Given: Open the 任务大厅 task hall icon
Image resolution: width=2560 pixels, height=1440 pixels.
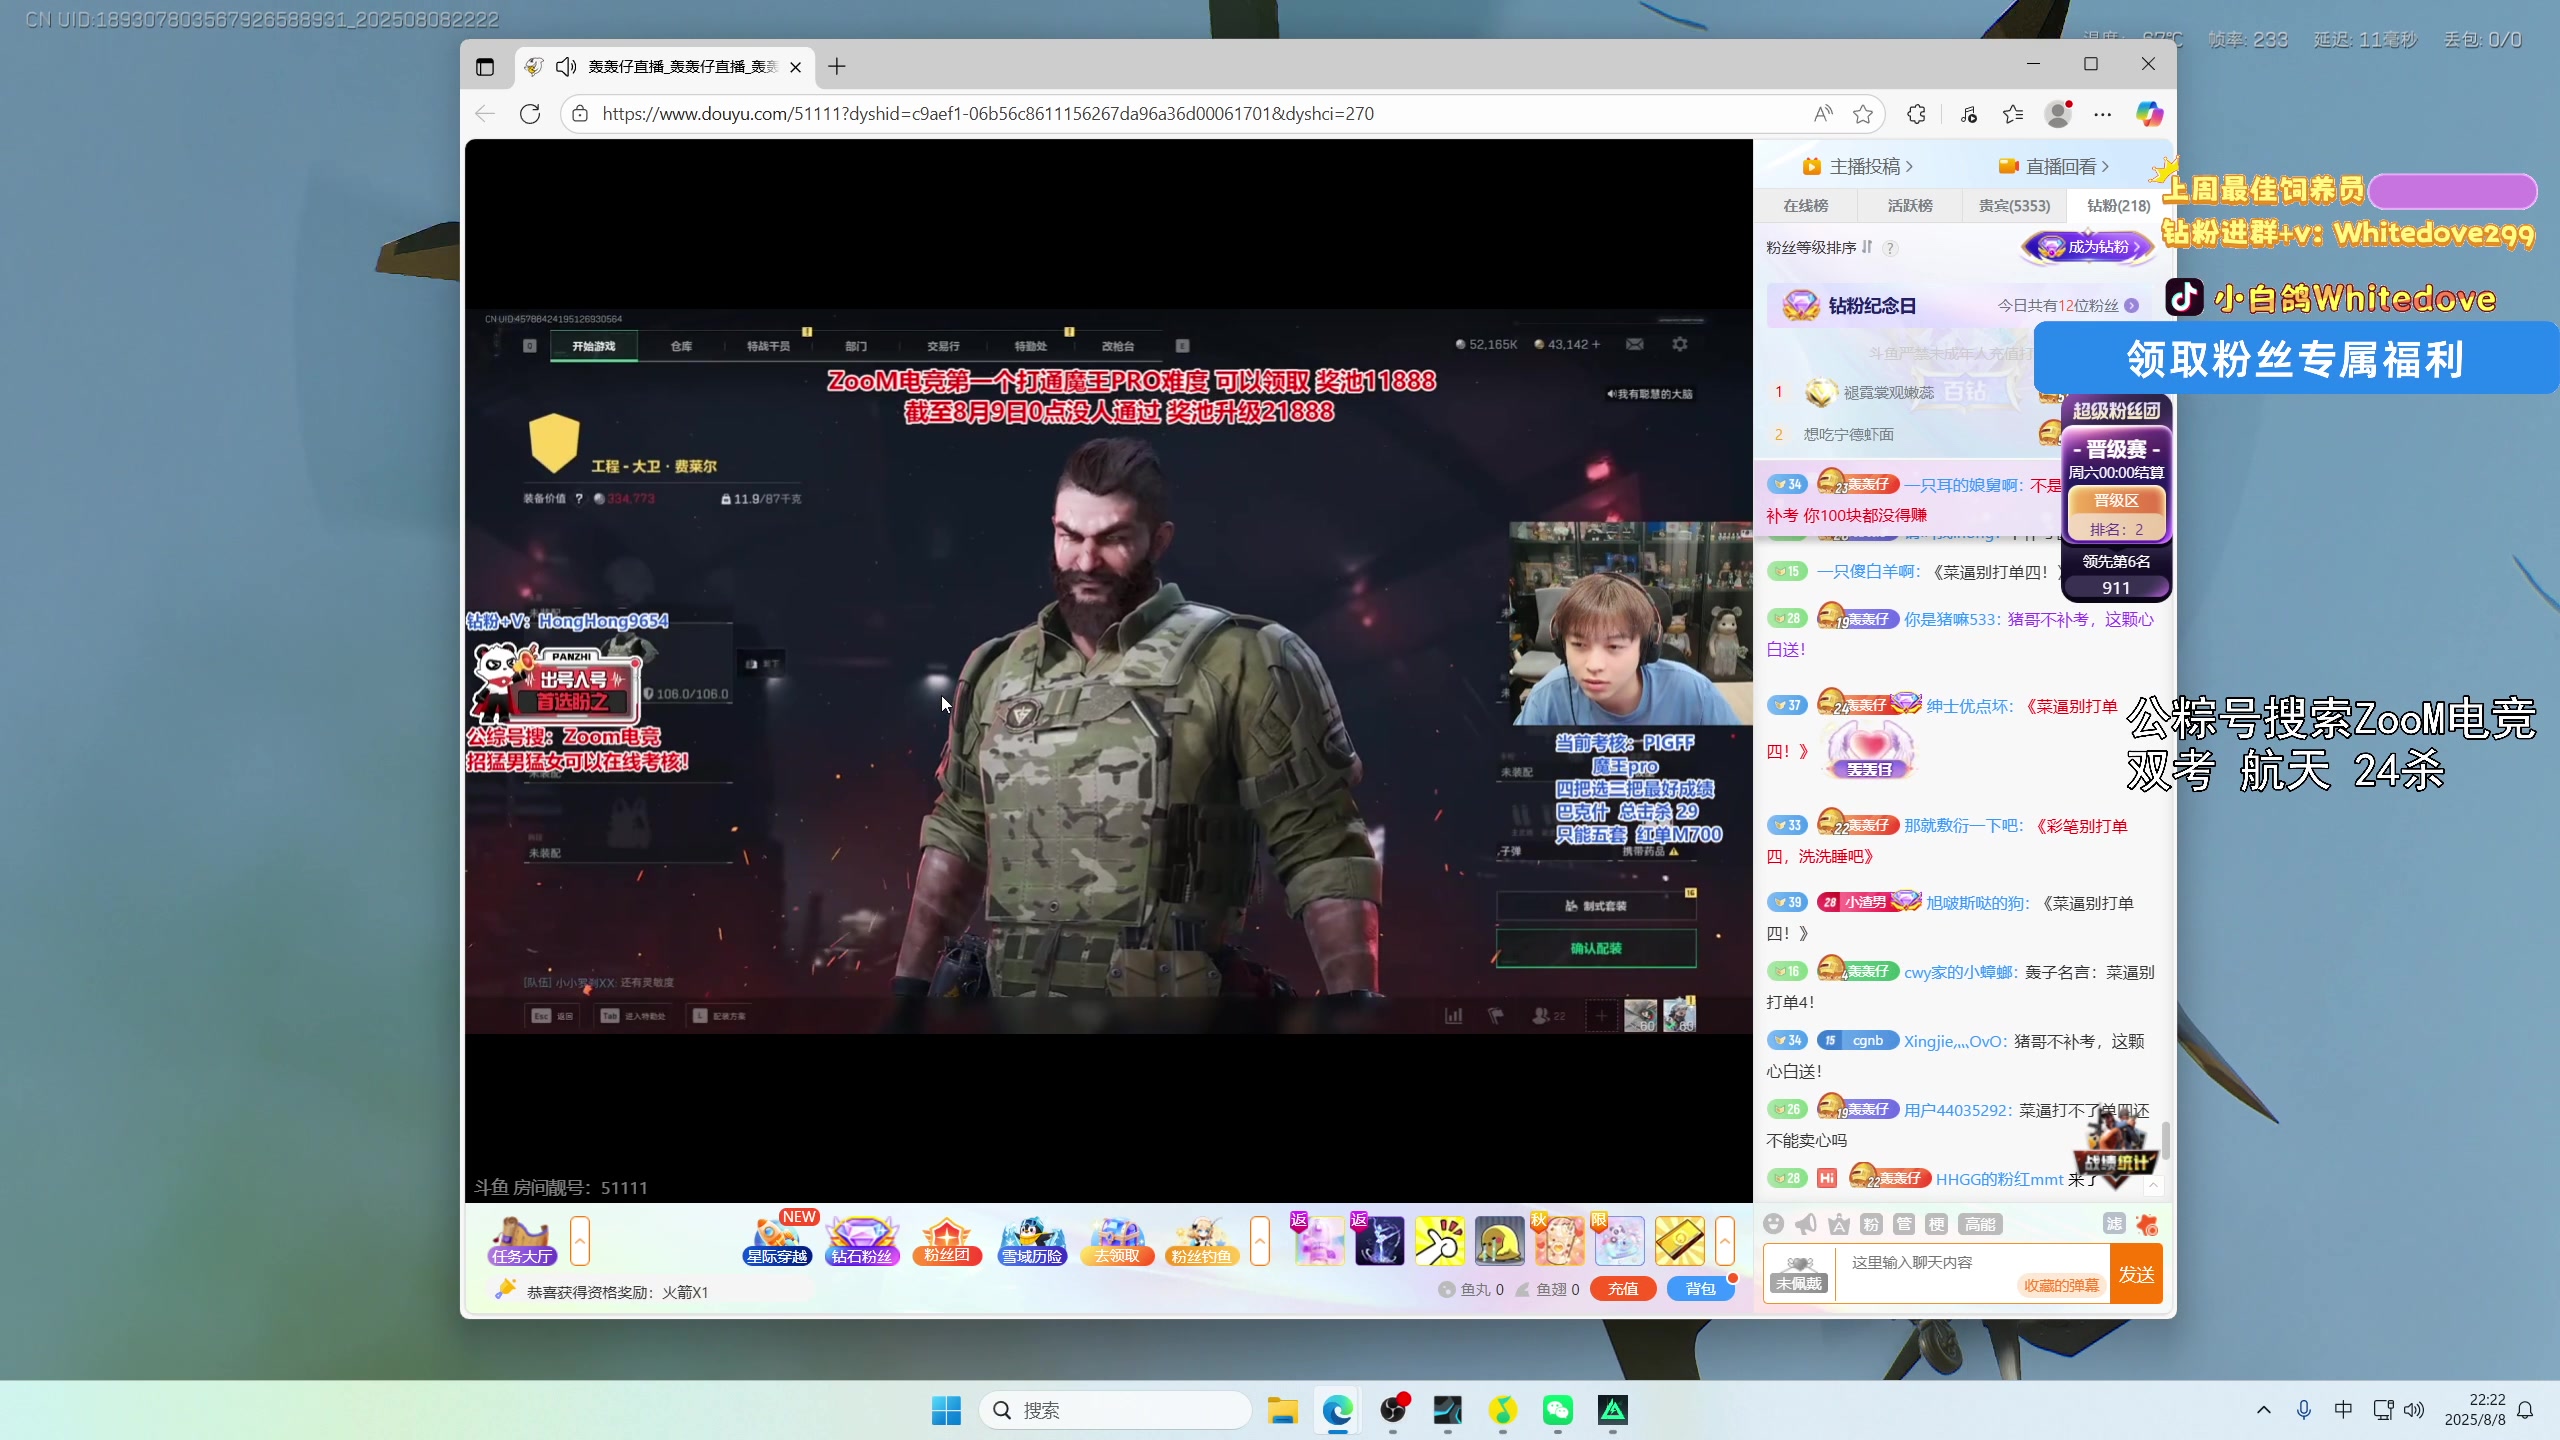Looking at the screenshot, I should [521, 1241].
